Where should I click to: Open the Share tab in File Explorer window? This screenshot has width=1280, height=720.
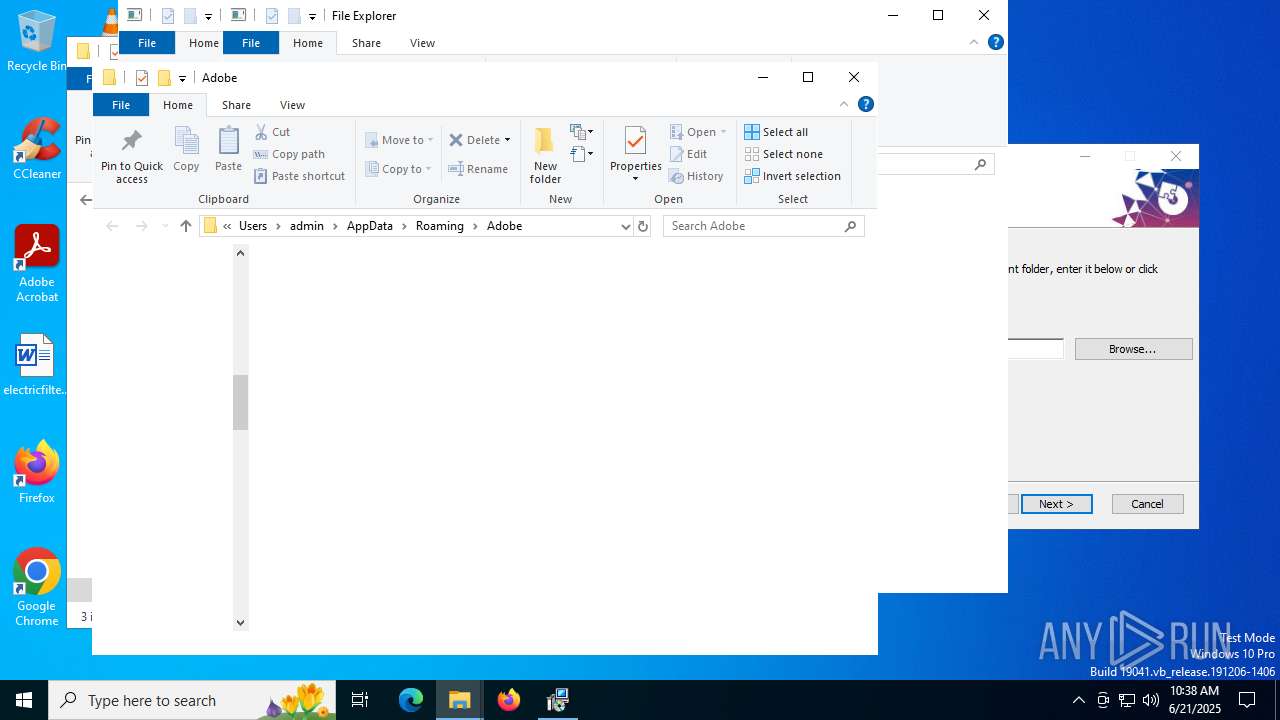click(x=366, y=43)
